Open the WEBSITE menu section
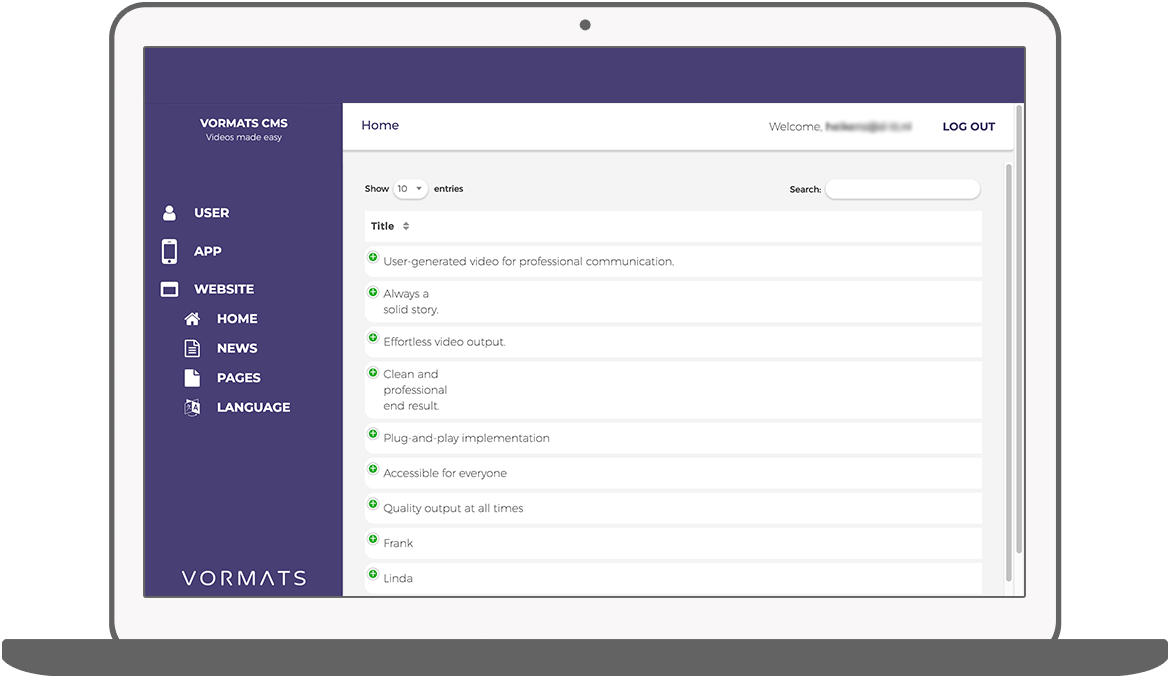The image size is (1170, 678). point(224,289)
